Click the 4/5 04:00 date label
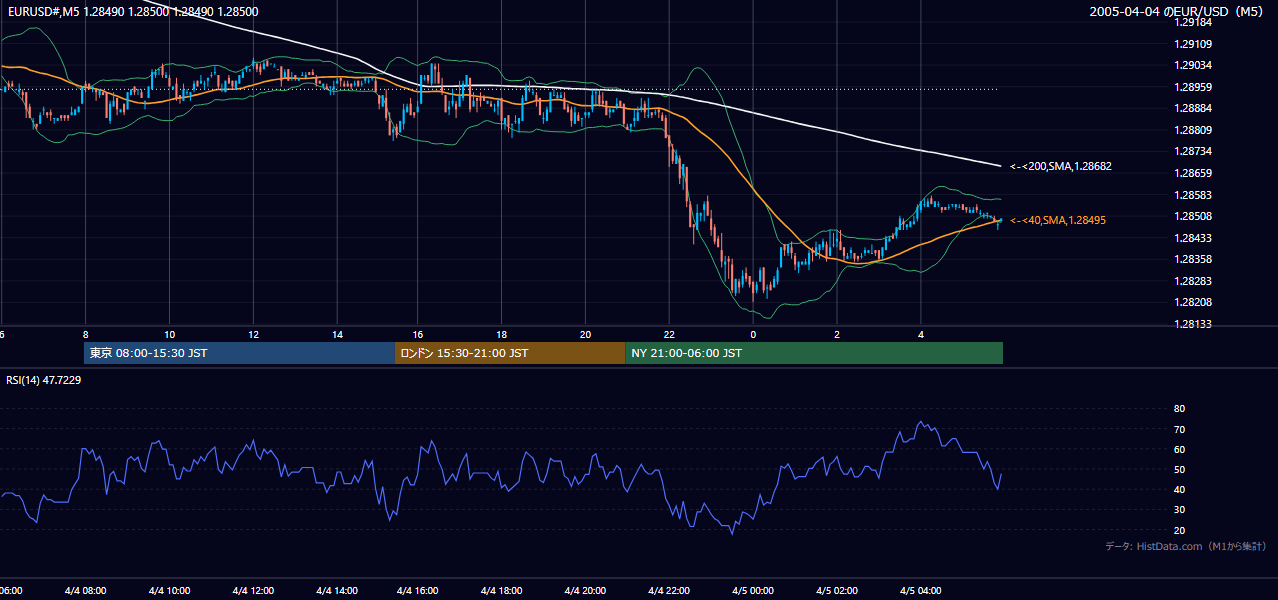The width and height of the screenshot is (1278, 600). coord(921,591)
